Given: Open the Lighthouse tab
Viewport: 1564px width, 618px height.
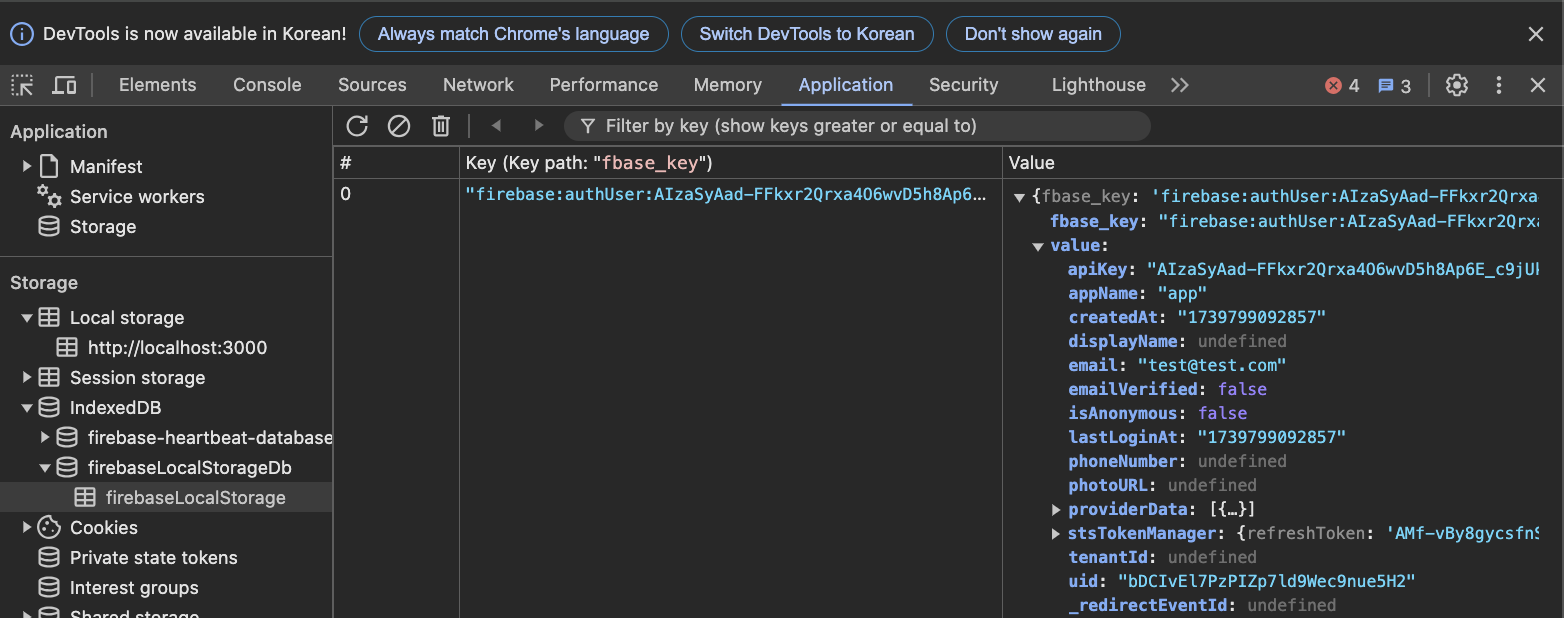Looking at the screenshot, I should tap(1098, 85).
